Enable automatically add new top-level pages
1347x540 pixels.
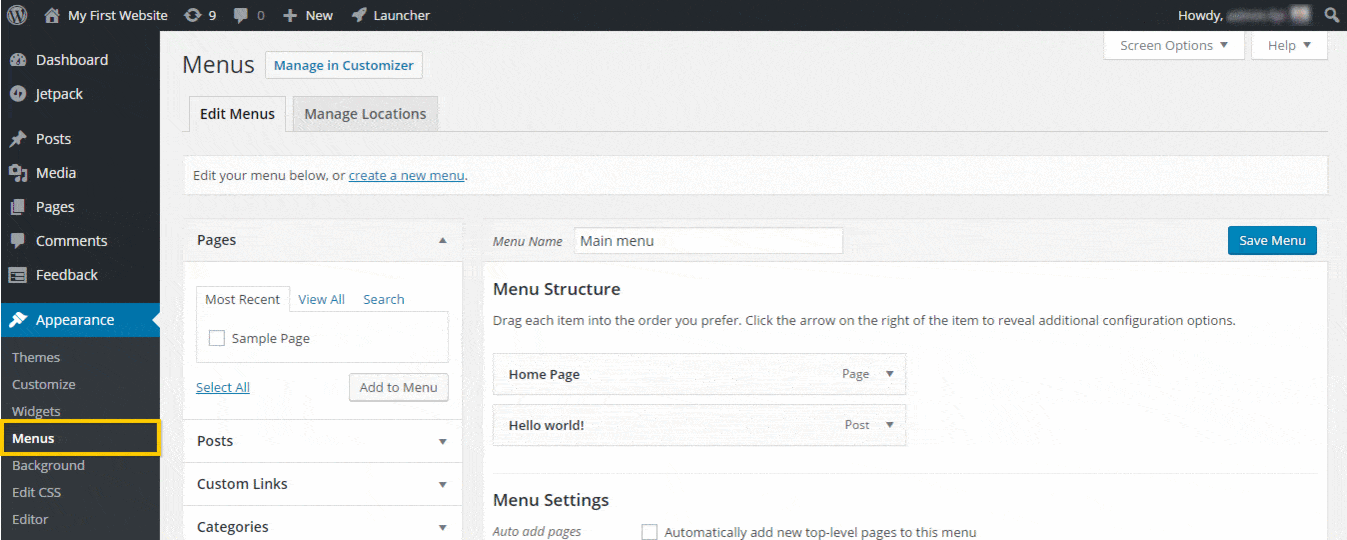point(649,532)
